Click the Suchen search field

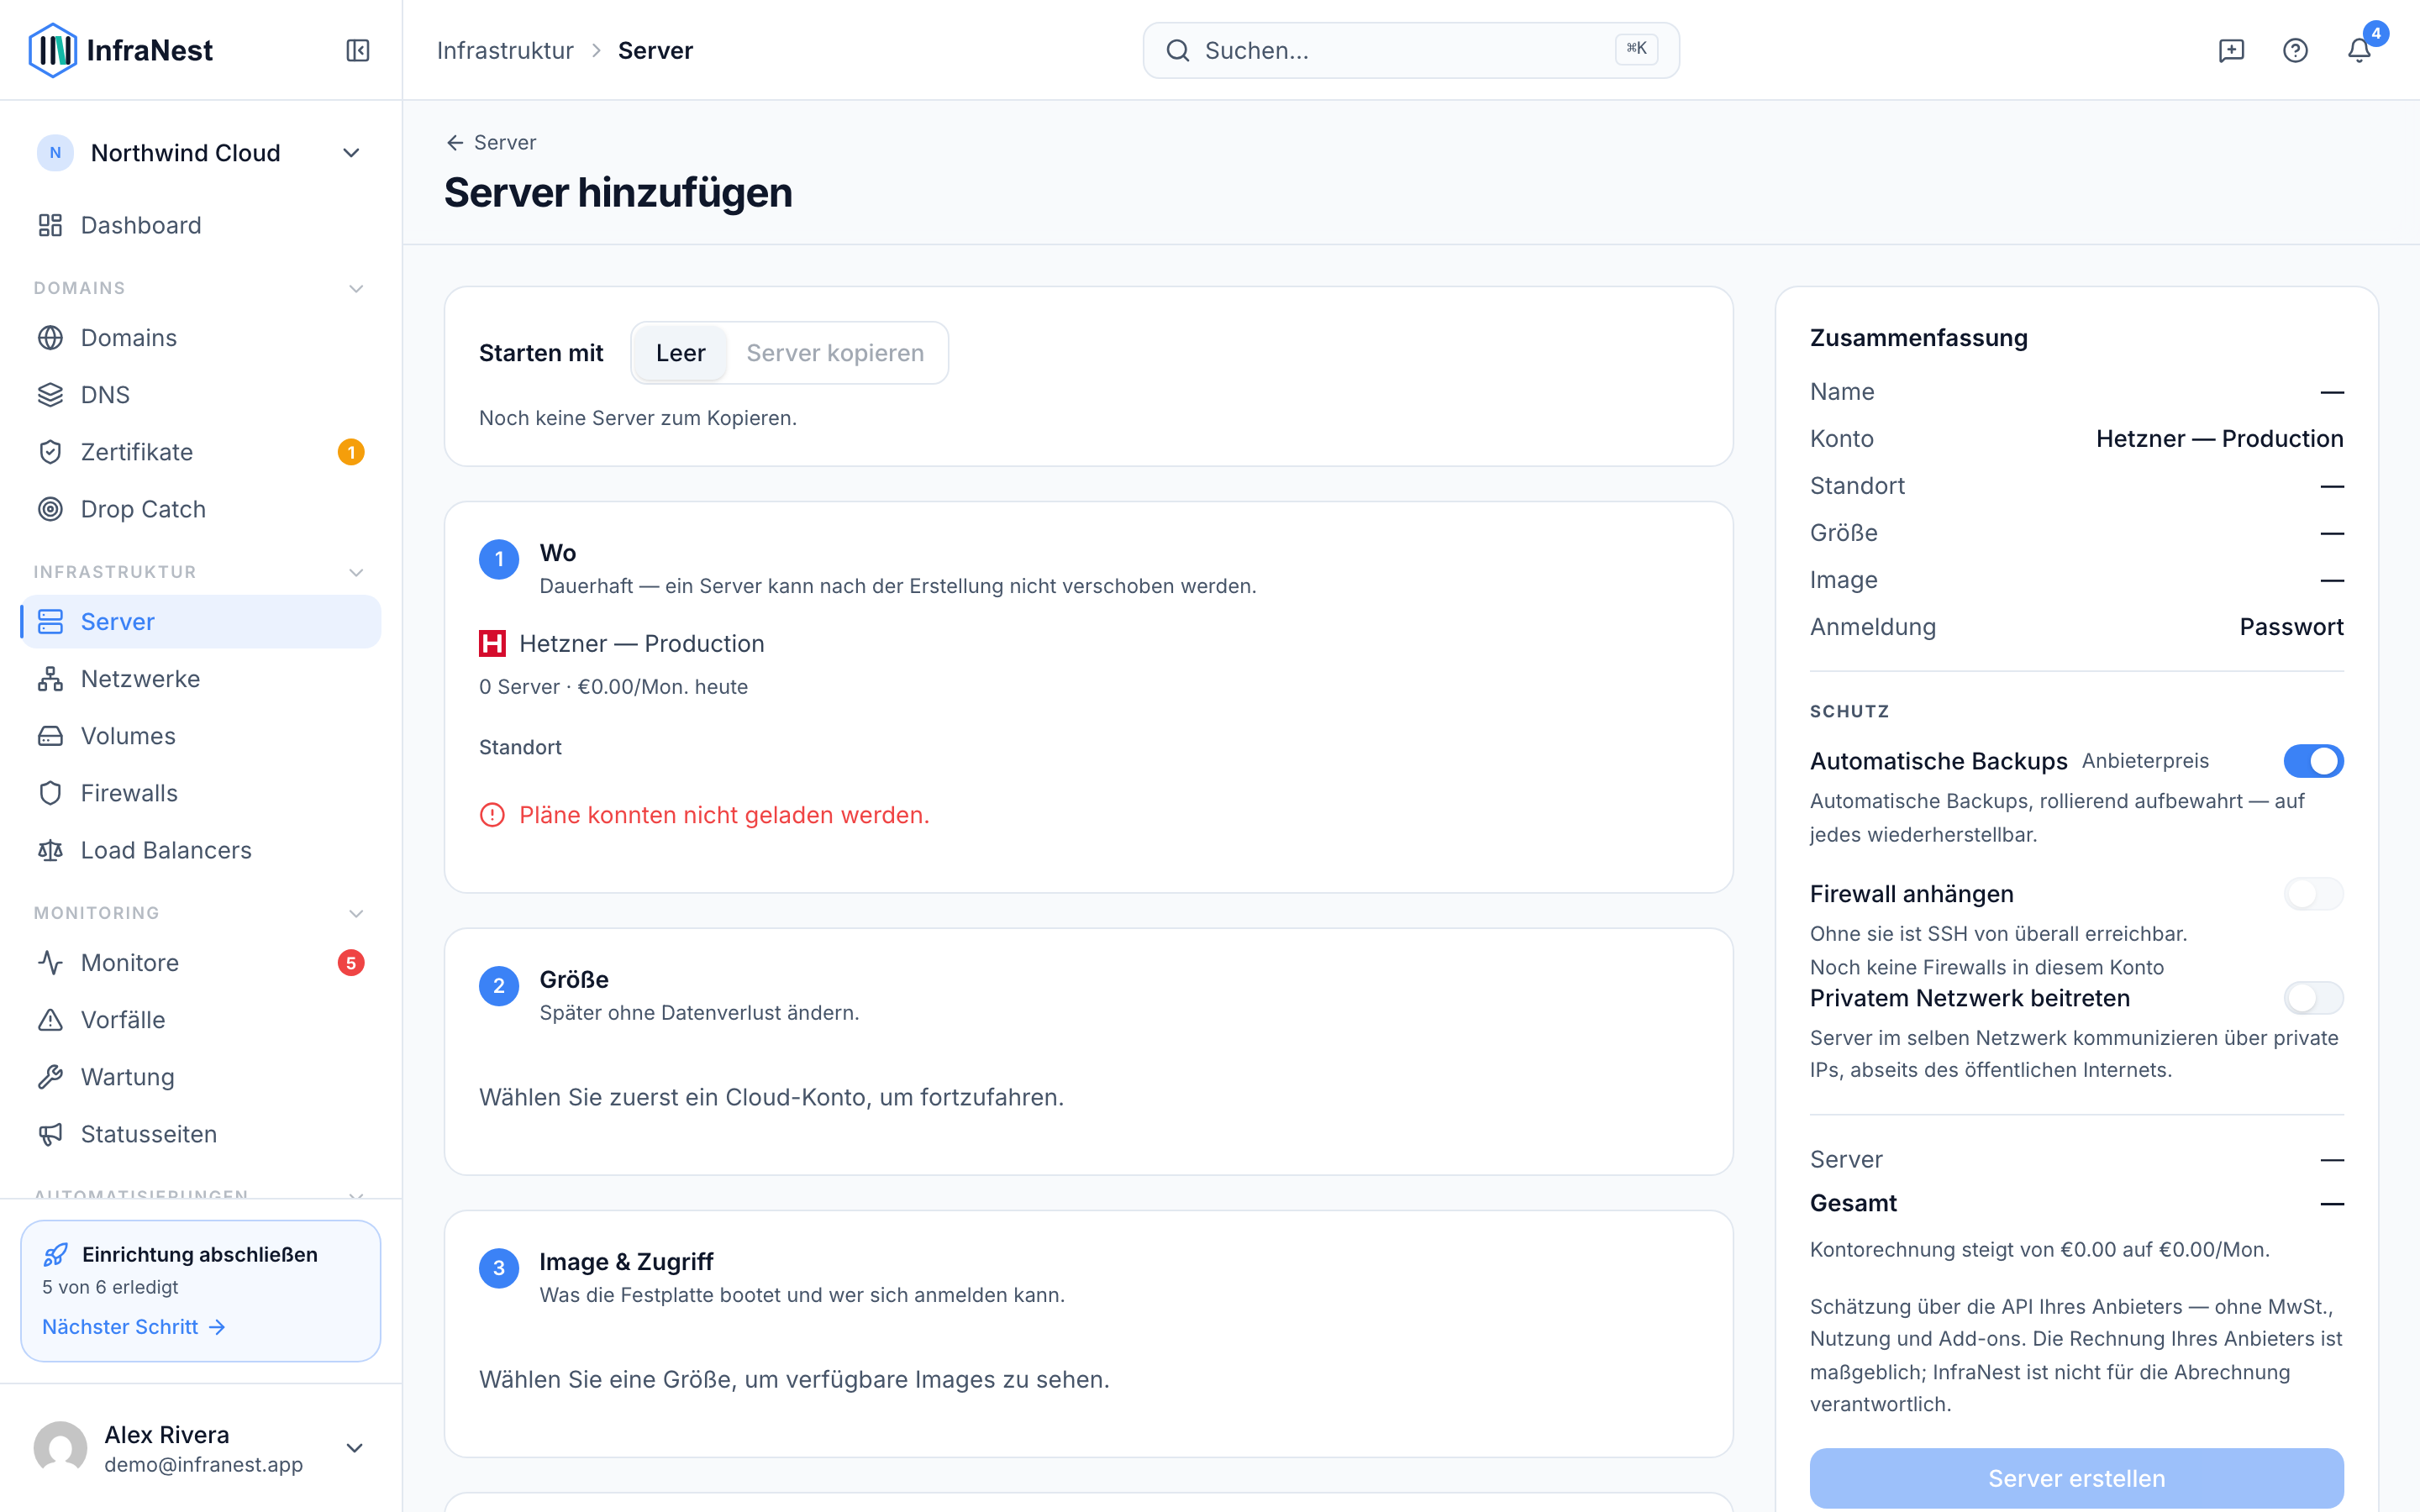[x=1411, y=50]
